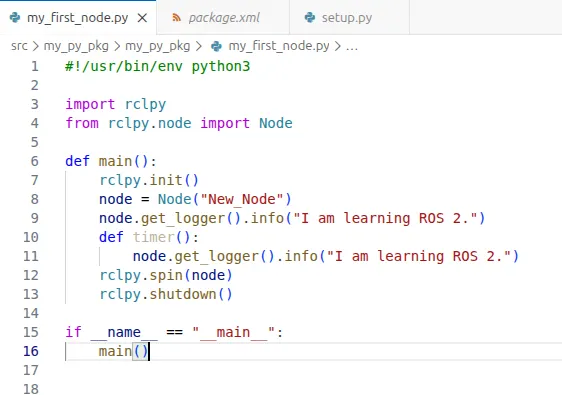562x395 pixels.
Task: Expand the chevron before the ellipsis breadcrumb
Action: [x=338, y=46]
